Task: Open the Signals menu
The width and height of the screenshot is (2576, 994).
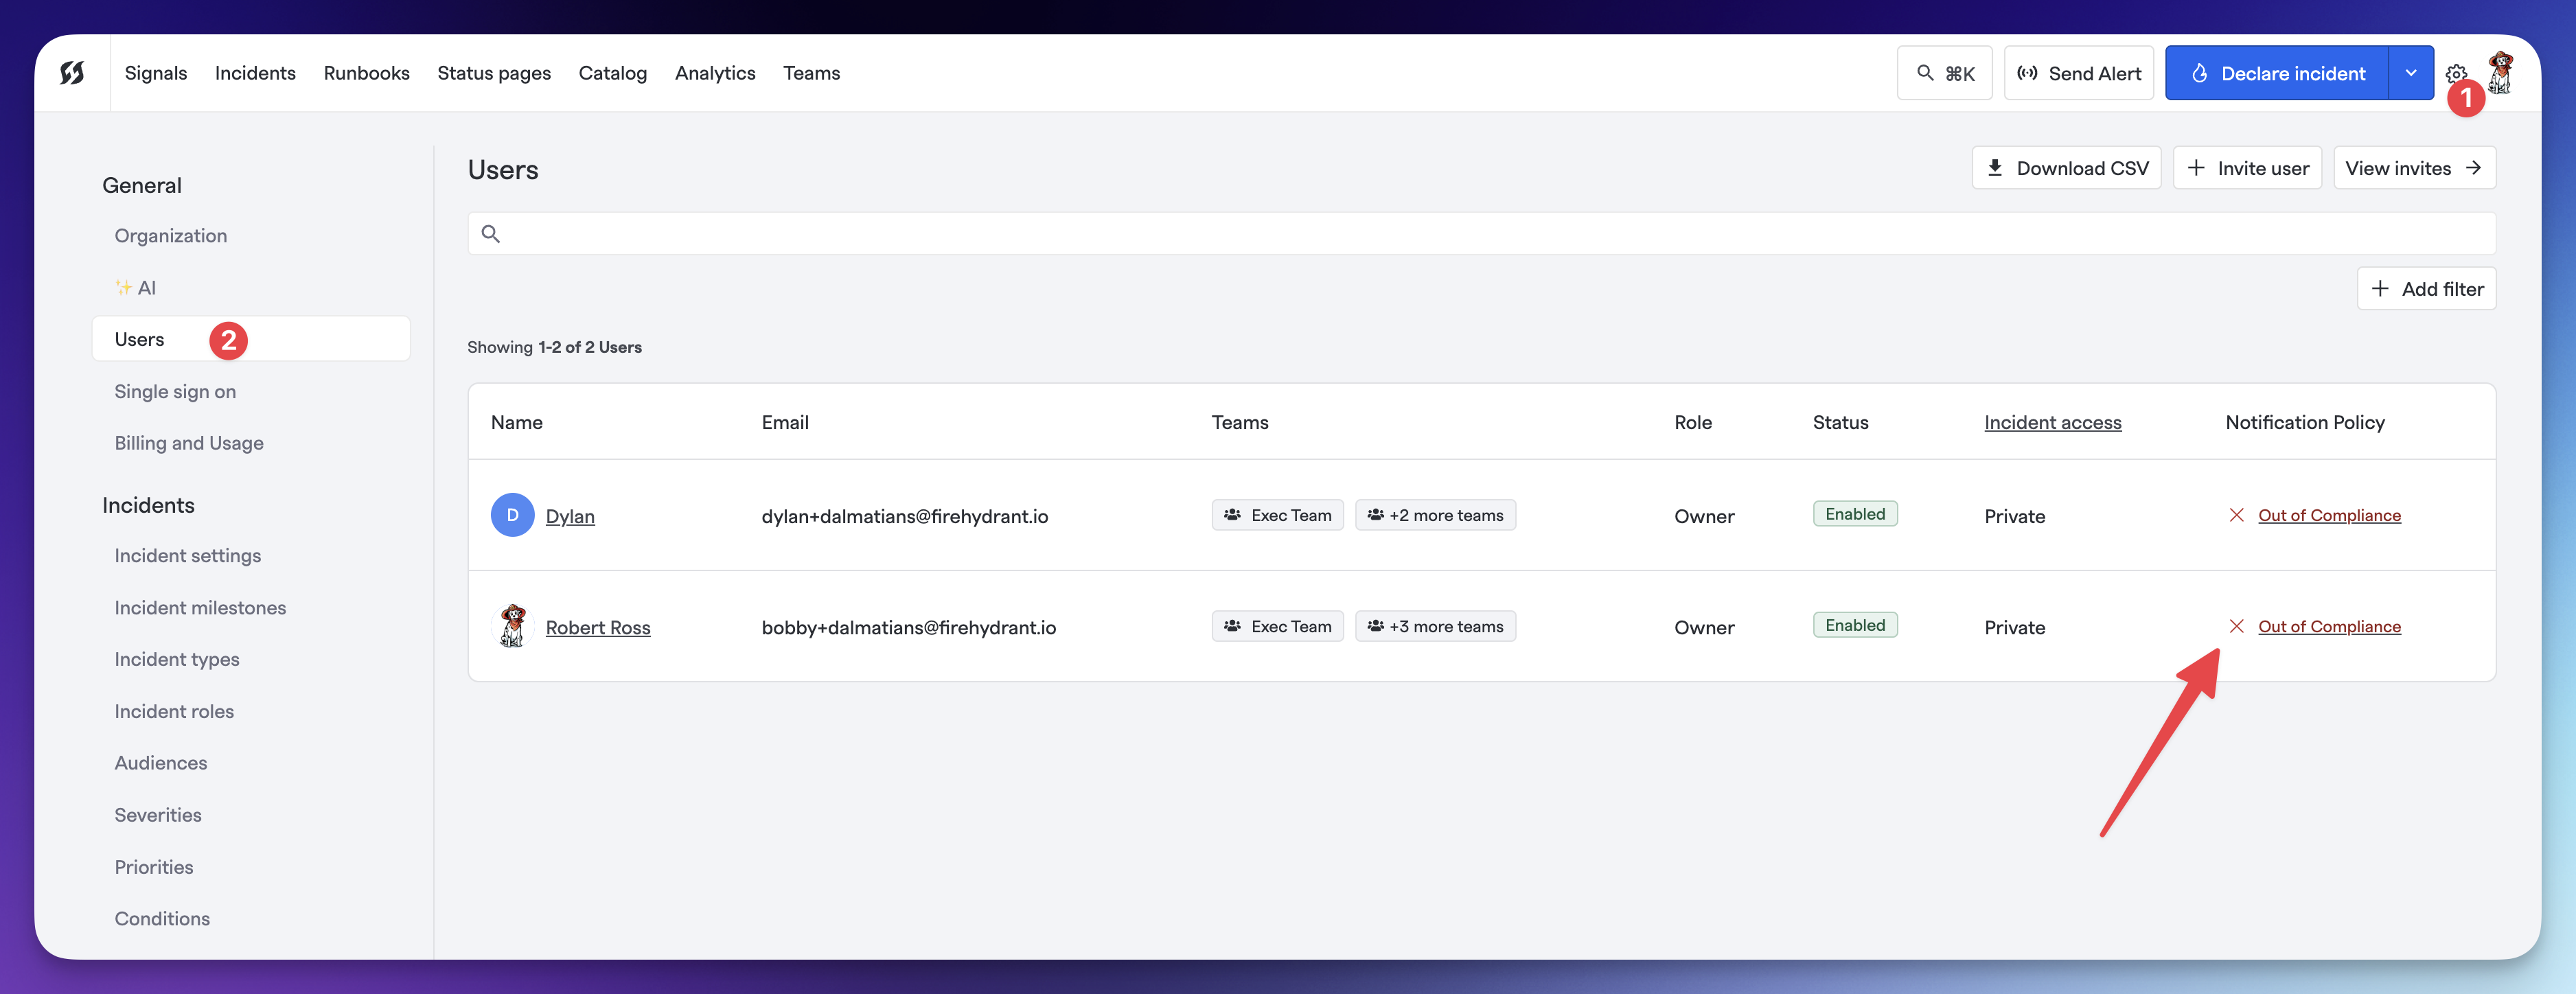Action: [156, 73]
